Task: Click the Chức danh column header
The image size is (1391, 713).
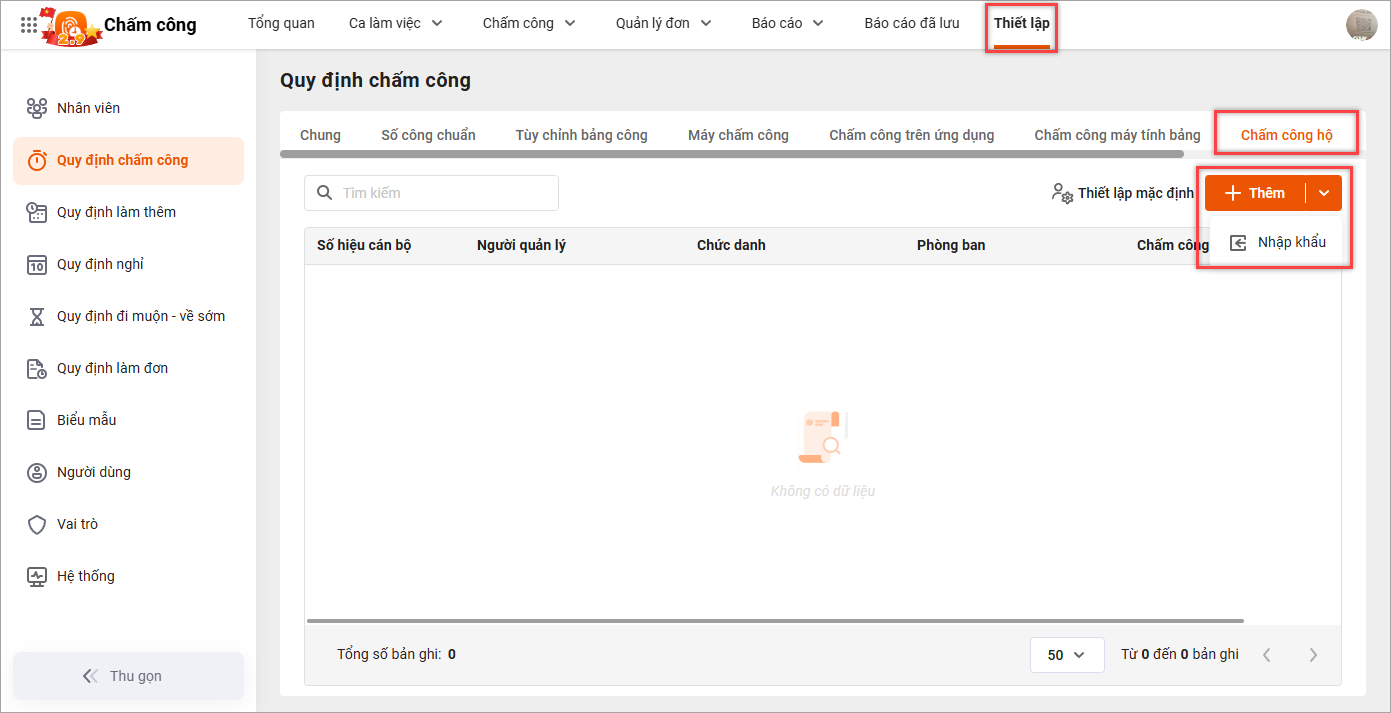Action: pyautogui.click(x=731, y=245)
